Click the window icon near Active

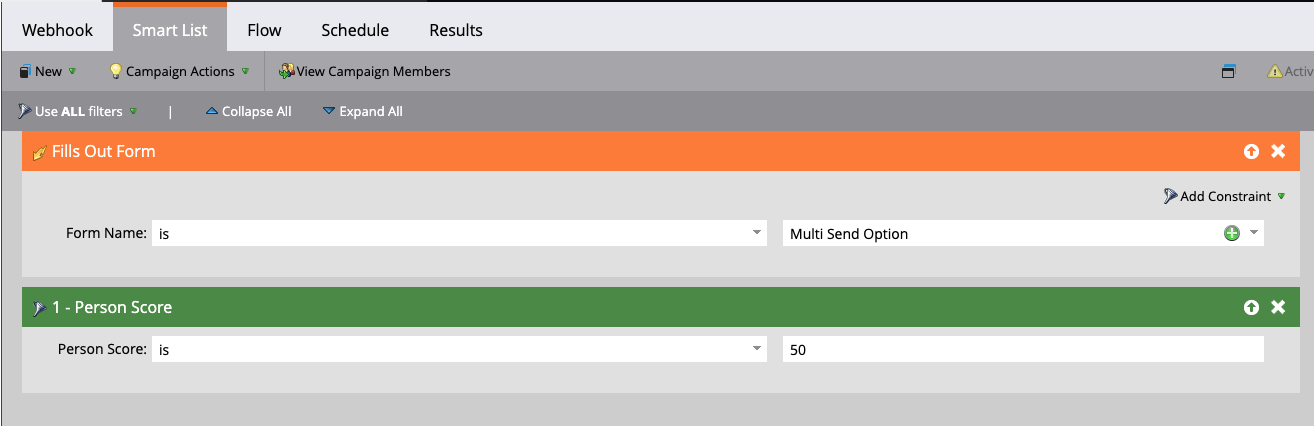tap(1229, 72)
